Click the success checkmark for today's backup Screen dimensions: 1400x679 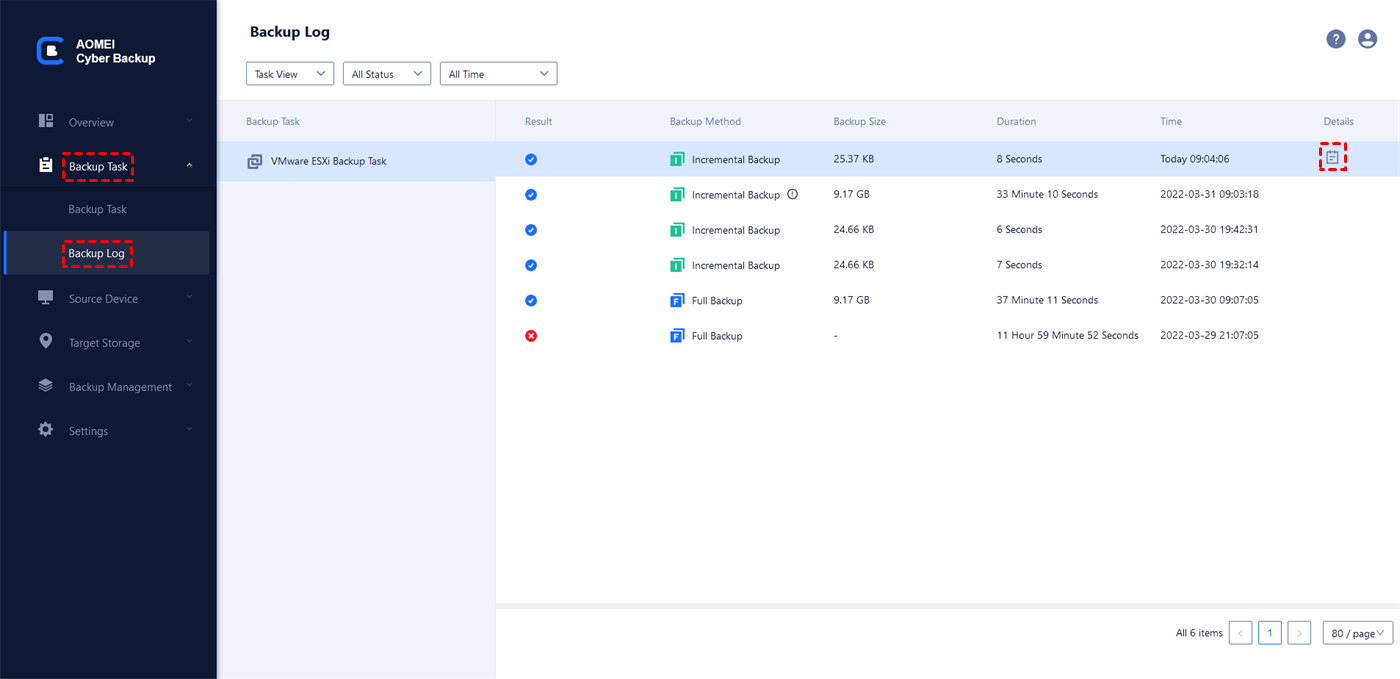531,159
